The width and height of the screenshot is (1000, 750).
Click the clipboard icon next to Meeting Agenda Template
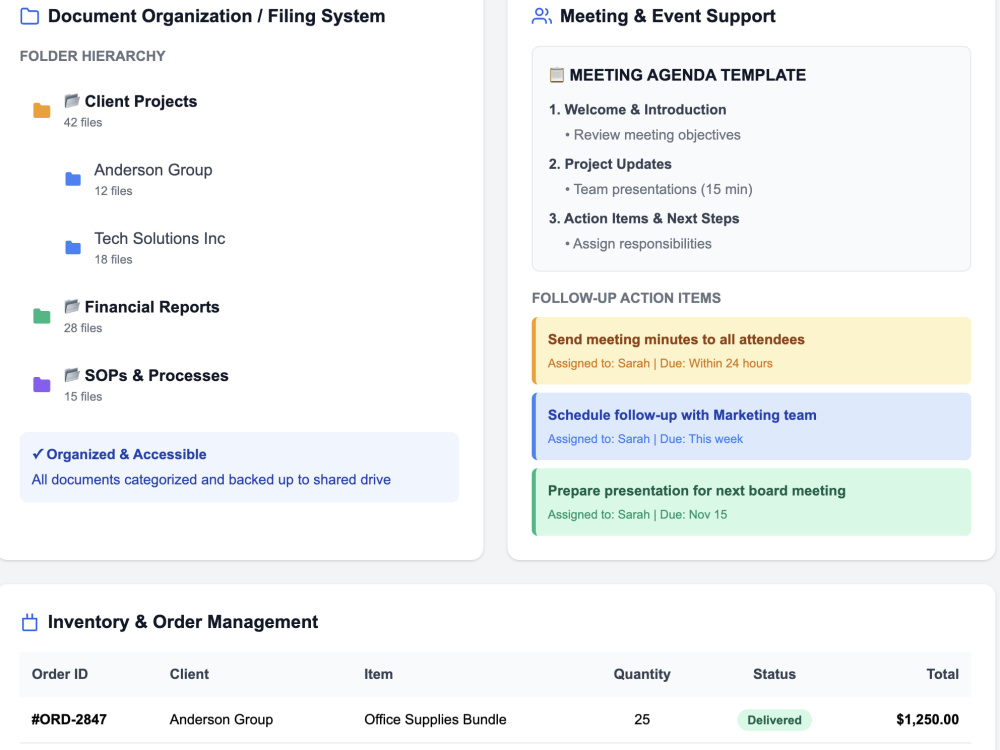(556, 75)
